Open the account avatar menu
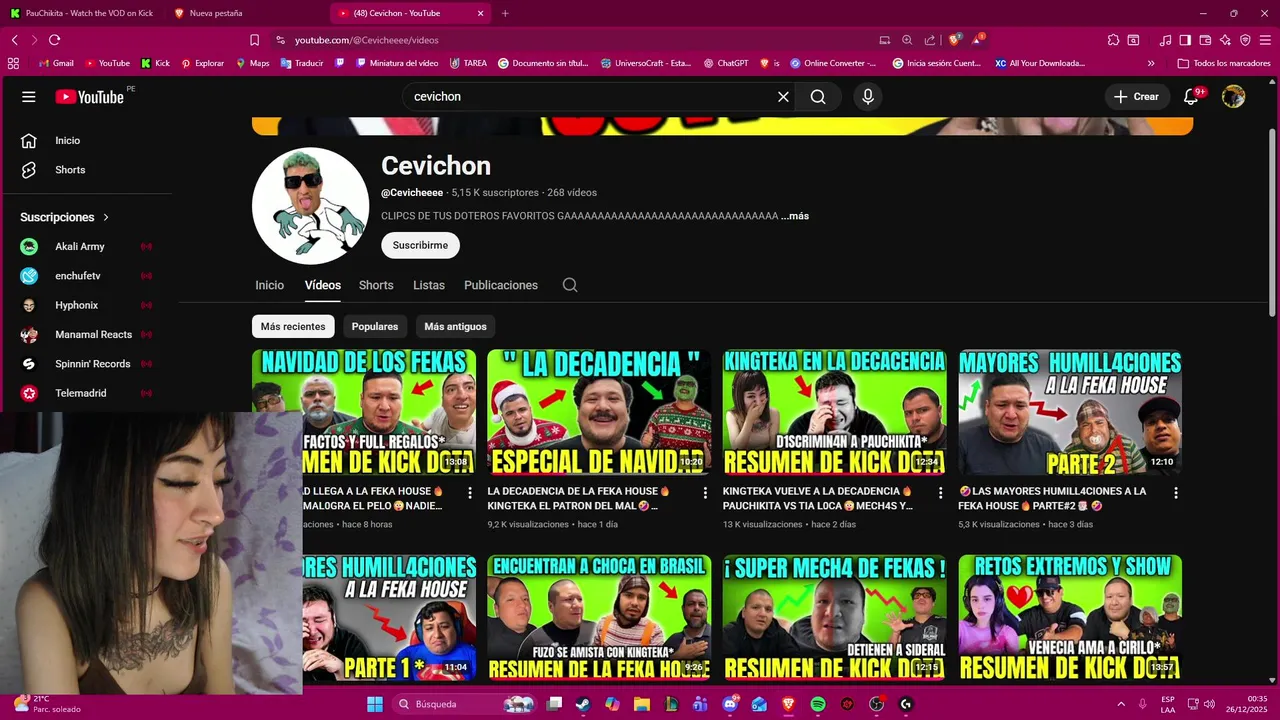 1234,97
